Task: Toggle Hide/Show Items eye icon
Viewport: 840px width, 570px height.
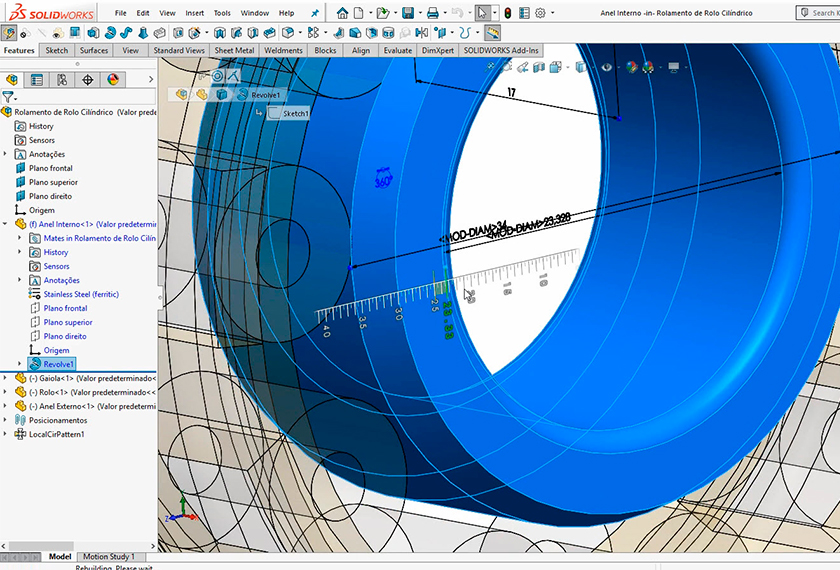Action: pos(606,67)
